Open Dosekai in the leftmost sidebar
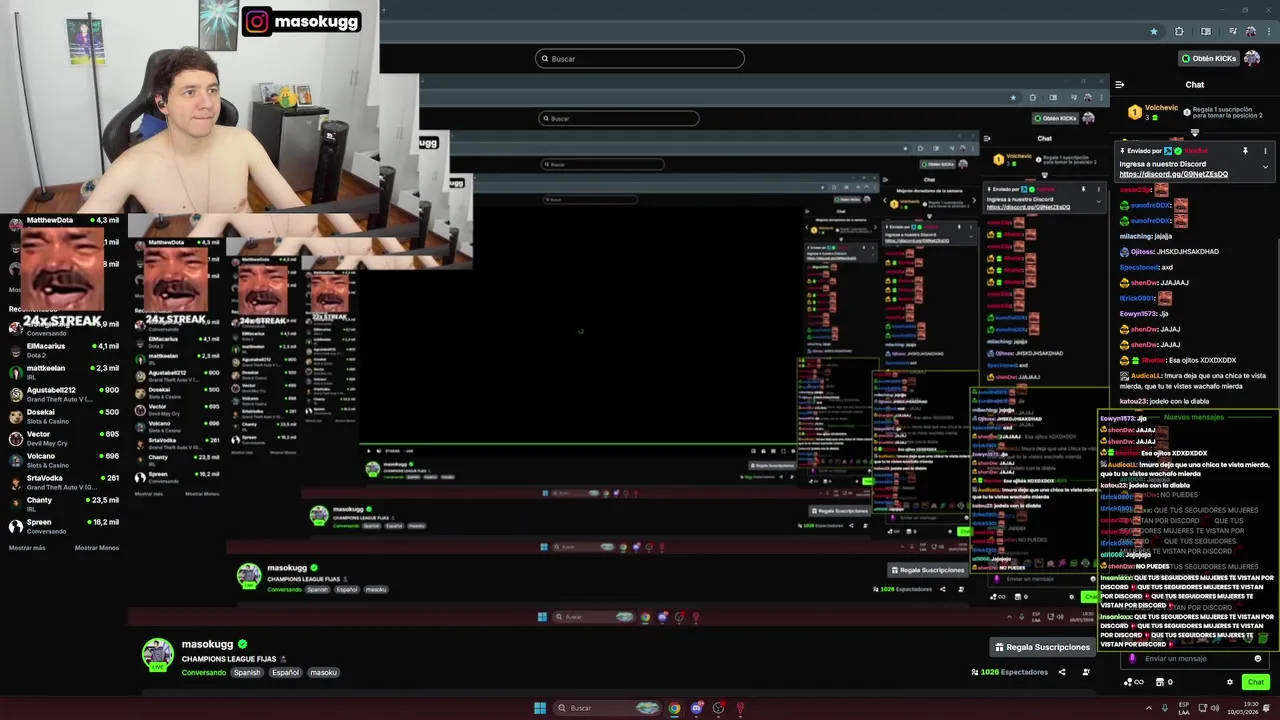Image resolution: width=1280 pixels, height=720 pixels. click(x=65, y=416)
